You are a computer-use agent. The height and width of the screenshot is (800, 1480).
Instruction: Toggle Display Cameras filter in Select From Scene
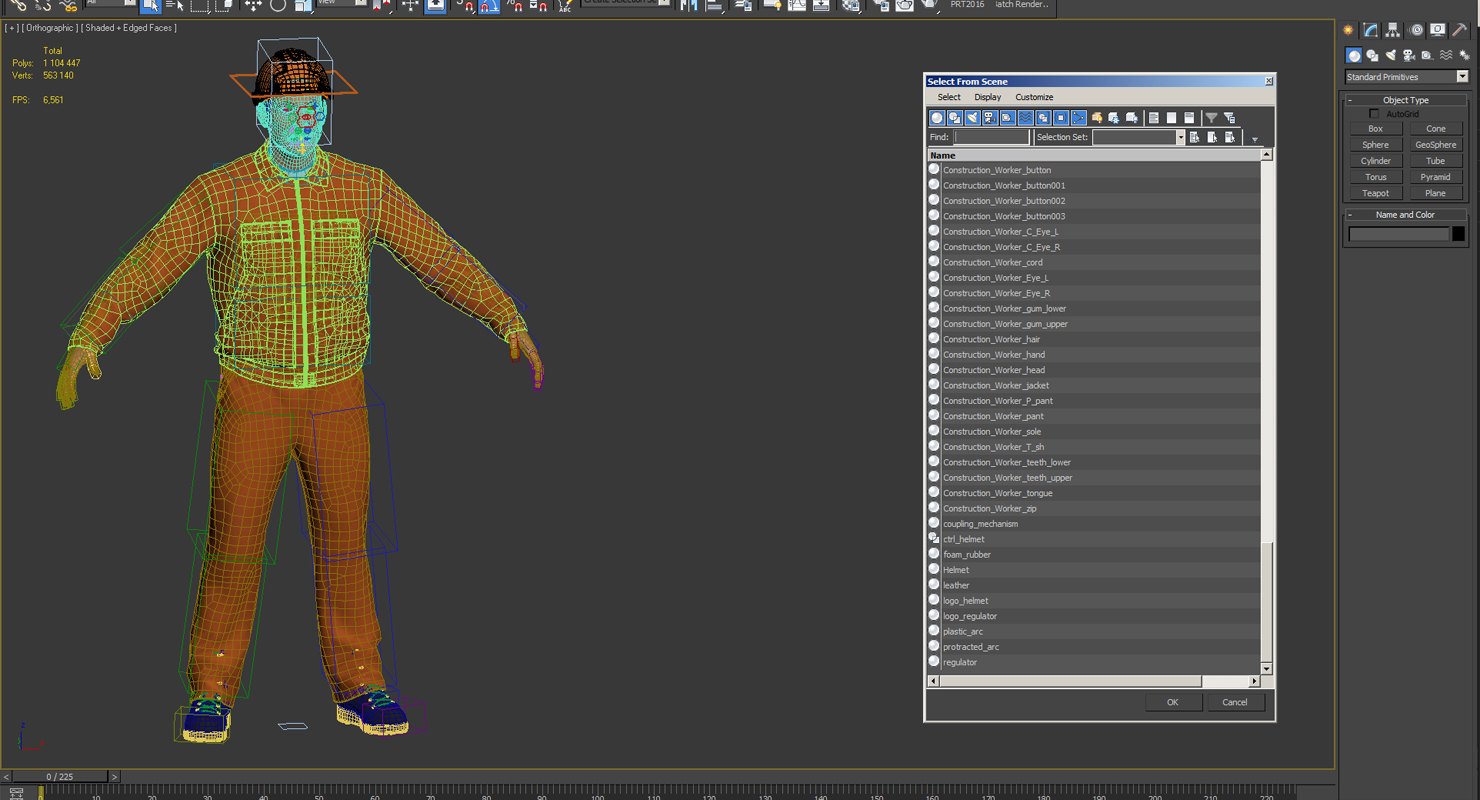click(x=990, y=118)
